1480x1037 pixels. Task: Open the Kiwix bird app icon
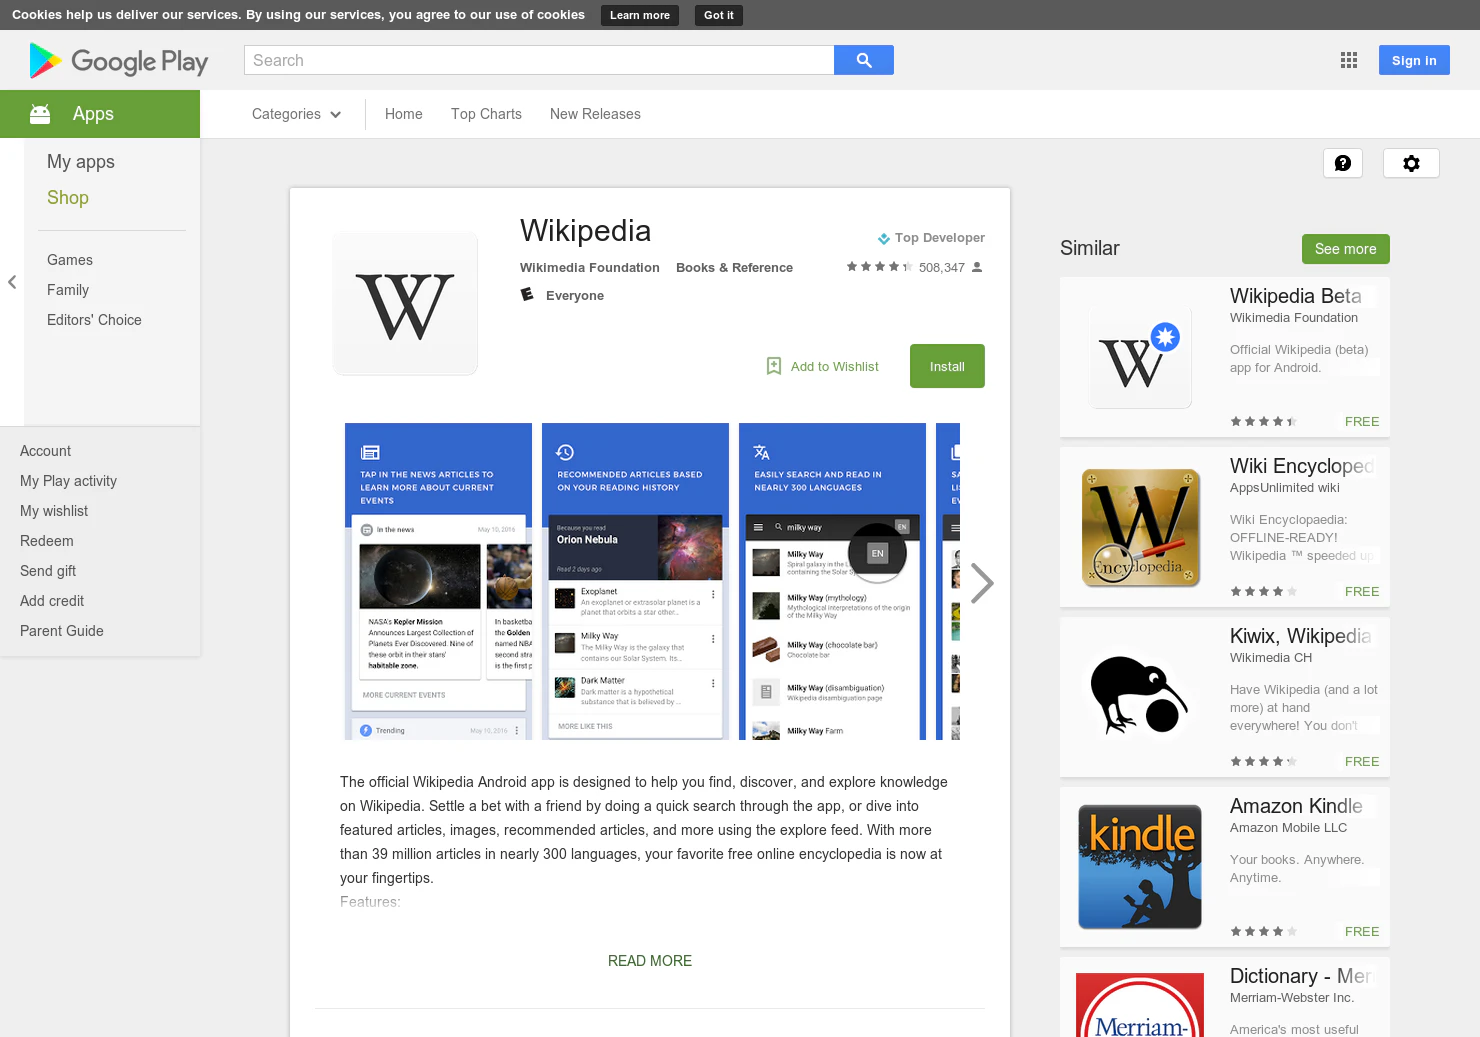pyautogui.click(x=1140, y=697)
